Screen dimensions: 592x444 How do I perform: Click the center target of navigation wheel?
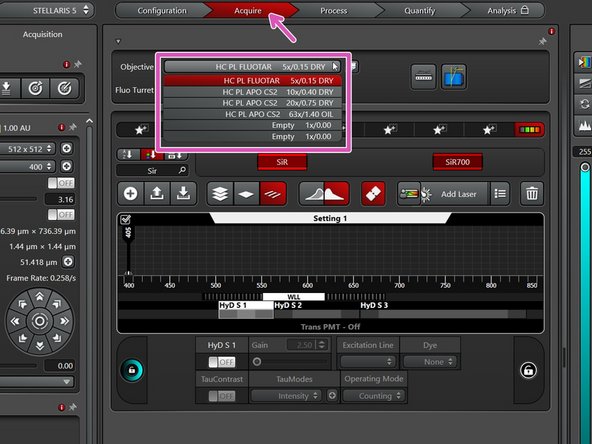point(40,321)
